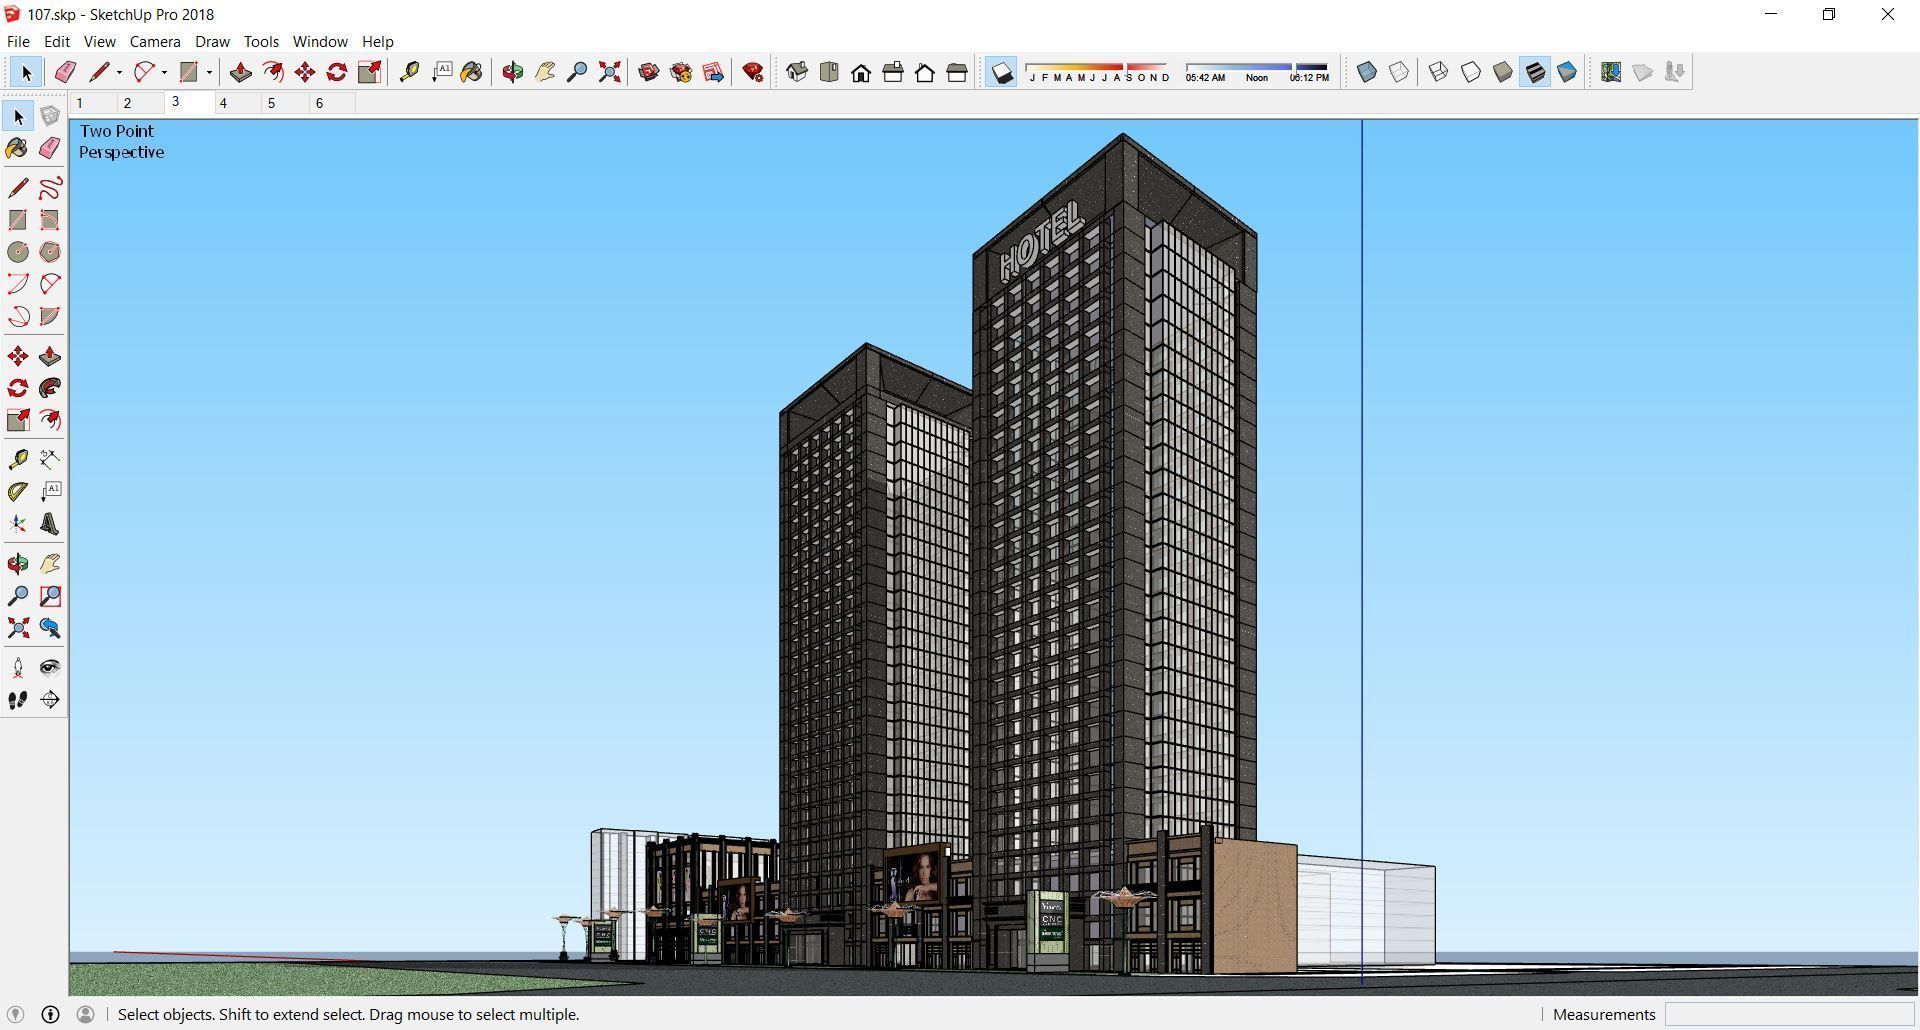
Task: Select the Position Camera tool
Action: coord(18,668)
